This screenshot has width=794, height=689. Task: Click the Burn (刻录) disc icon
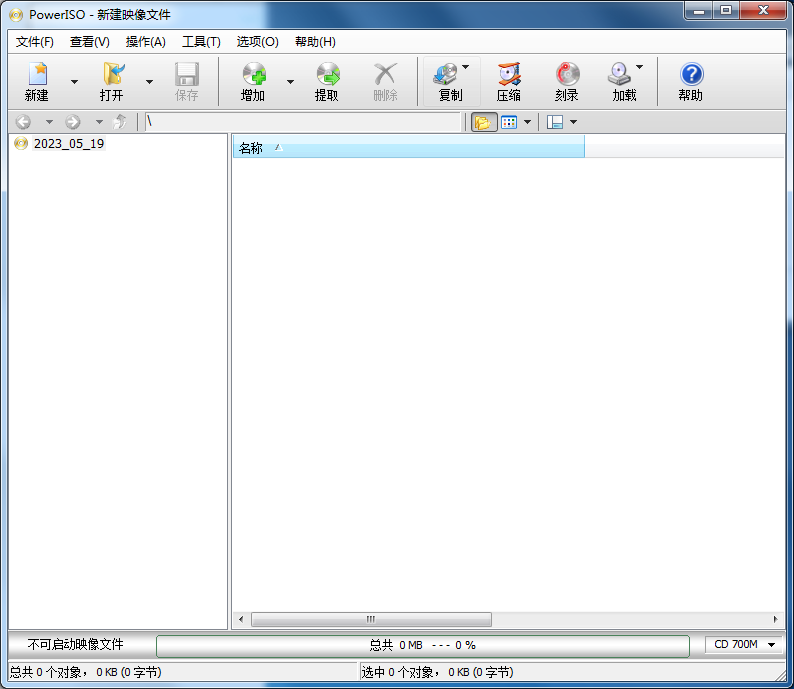tap(567, 74)
